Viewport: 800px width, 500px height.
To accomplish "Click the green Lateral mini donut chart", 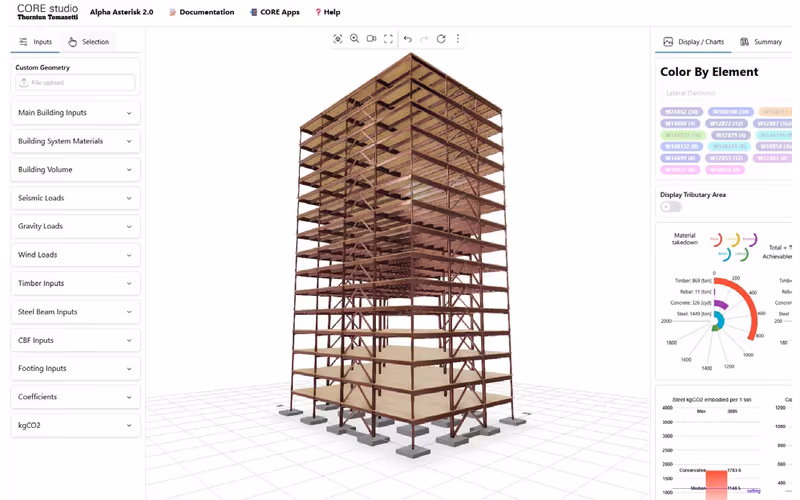I will pyautogui.click(x=741, y=254).
